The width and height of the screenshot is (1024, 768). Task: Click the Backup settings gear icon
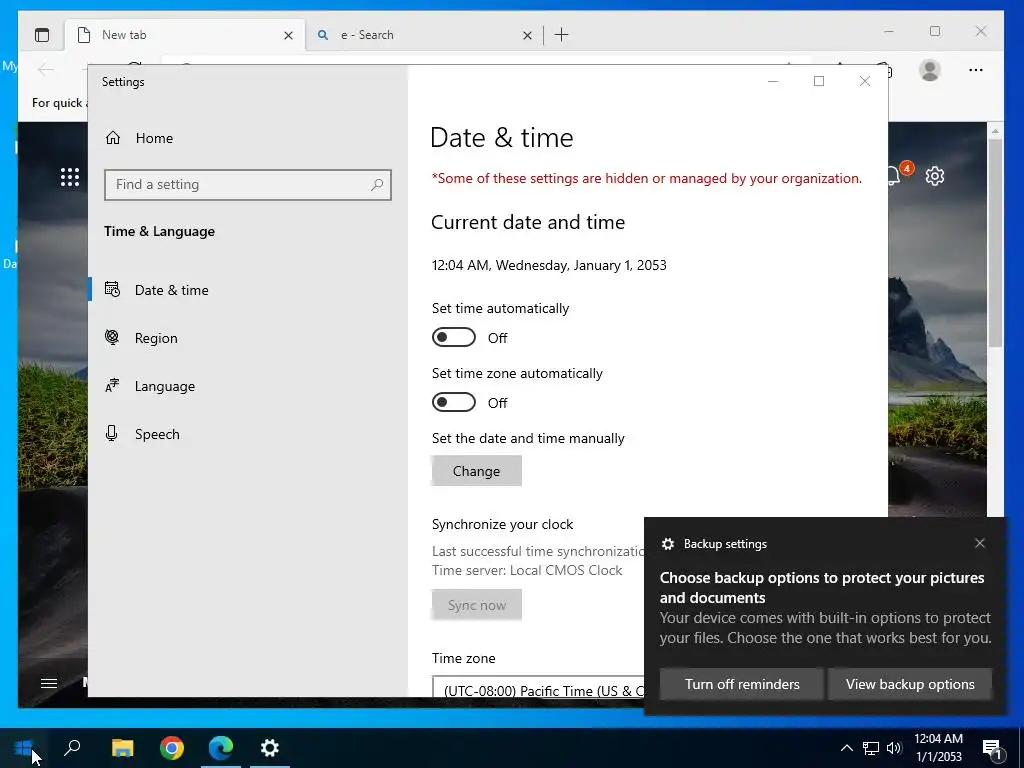pos(667,544)
